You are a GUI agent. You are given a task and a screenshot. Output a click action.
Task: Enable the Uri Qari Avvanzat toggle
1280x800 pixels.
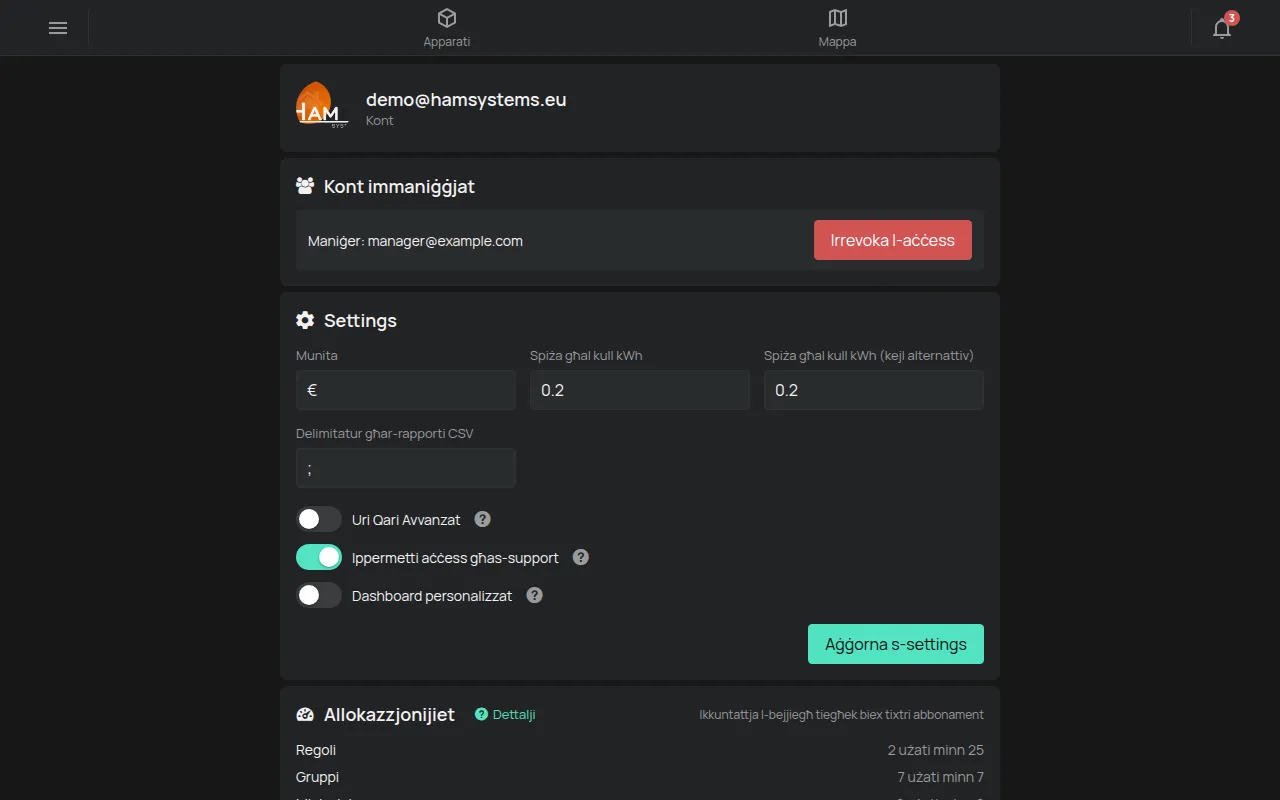click(x=319, y=519)
